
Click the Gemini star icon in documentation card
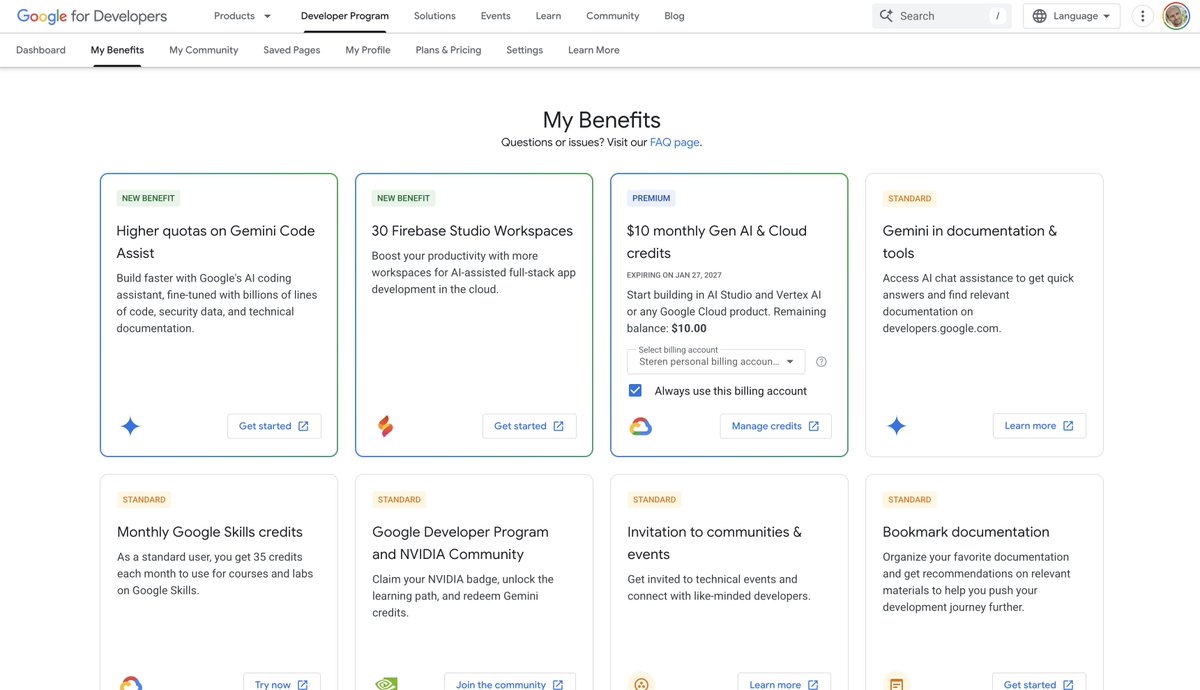pyautogui.click(x=896, y=426)
